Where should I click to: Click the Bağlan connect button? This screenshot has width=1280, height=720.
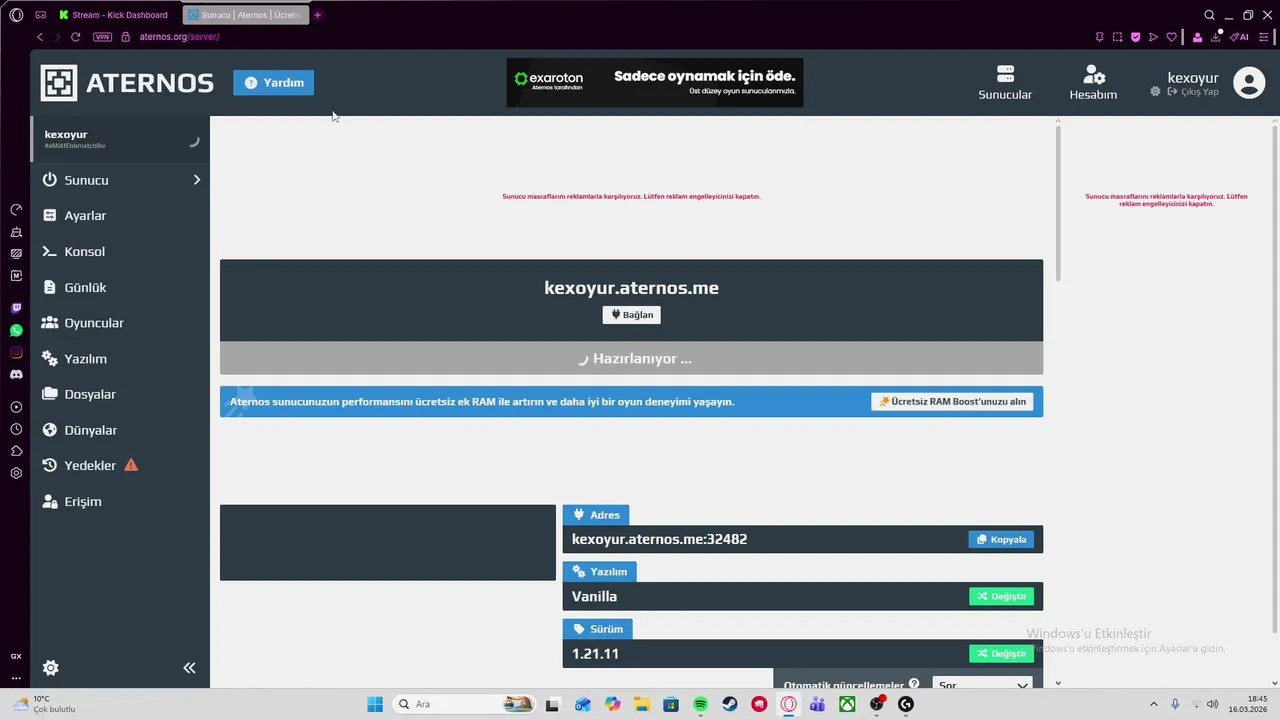point(631,315)
